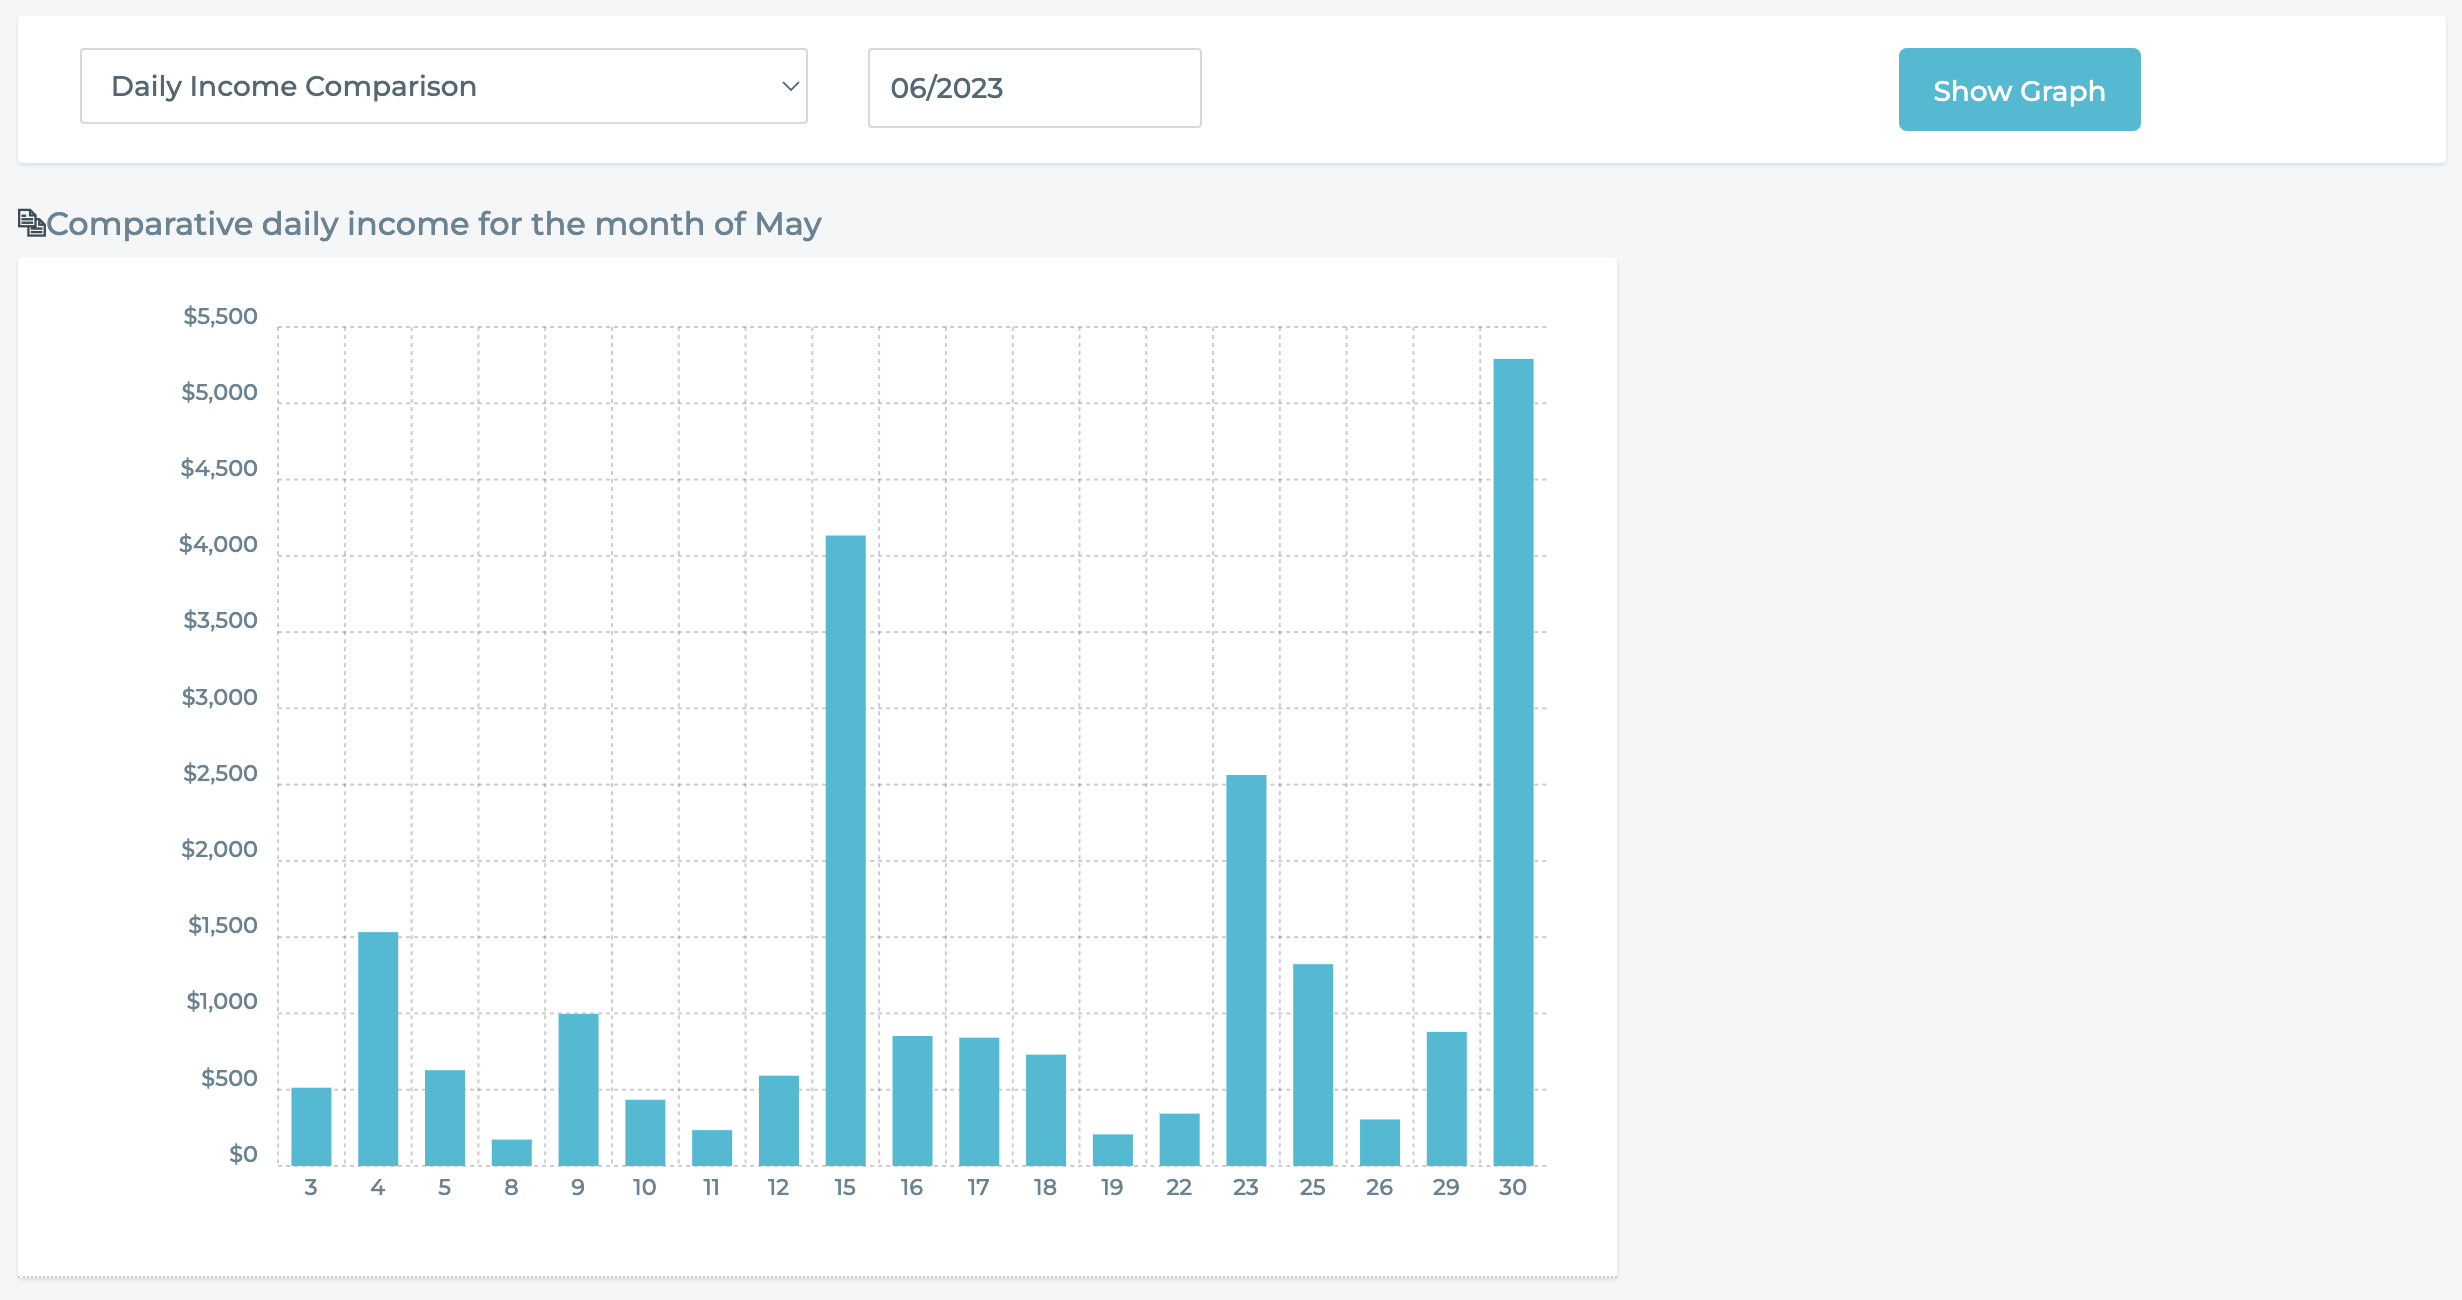
Task: Click the $5,500 y-axis label
Action: point(220,317)
